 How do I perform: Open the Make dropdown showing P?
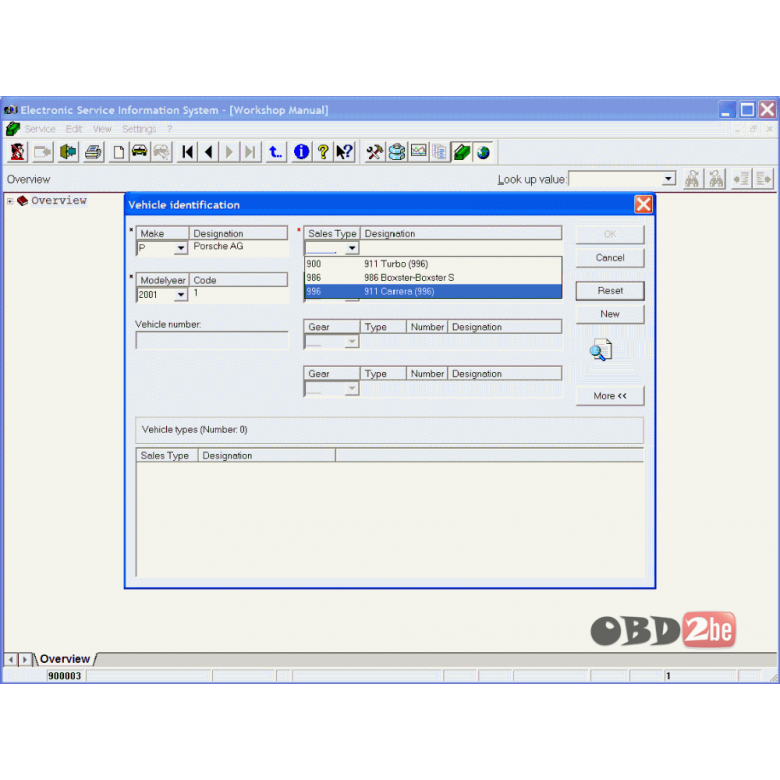point(180,248)
